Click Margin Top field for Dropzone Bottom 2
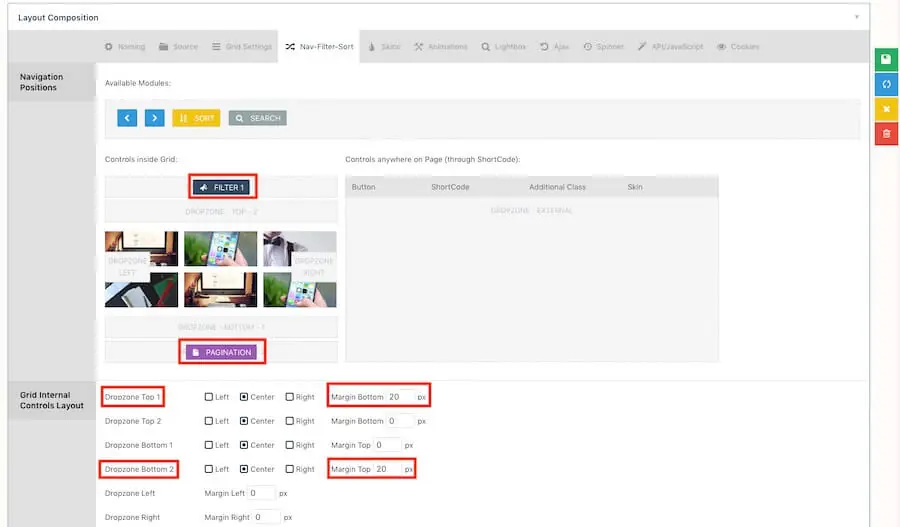This screenshot has height=527, width=900. (x=387, y=469)
